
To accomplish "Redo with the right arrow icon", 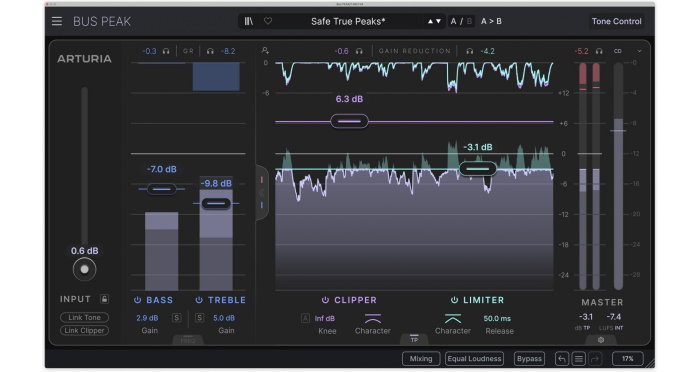I will coord(595,359).
